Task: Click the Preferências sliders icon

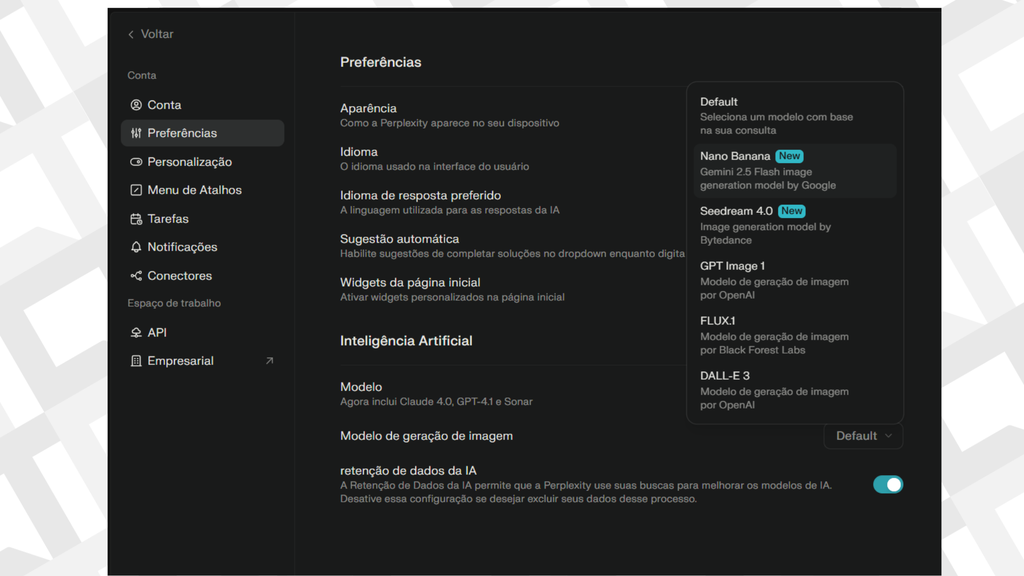Action: click(x=136, y=133)
